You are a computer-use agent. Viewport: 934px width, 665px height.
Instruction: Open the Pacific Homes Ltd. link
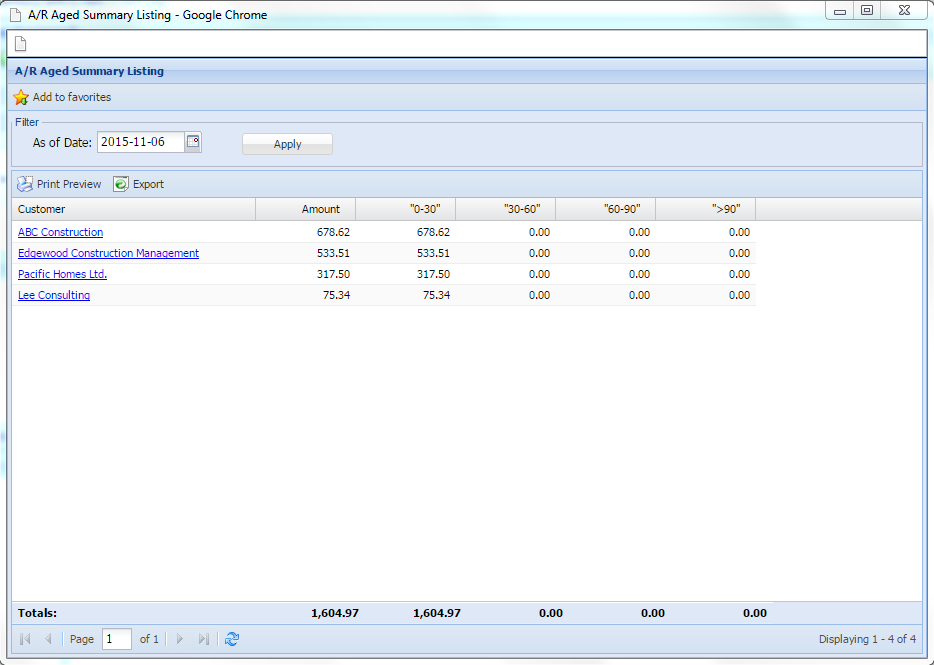[x=62, y=274]
